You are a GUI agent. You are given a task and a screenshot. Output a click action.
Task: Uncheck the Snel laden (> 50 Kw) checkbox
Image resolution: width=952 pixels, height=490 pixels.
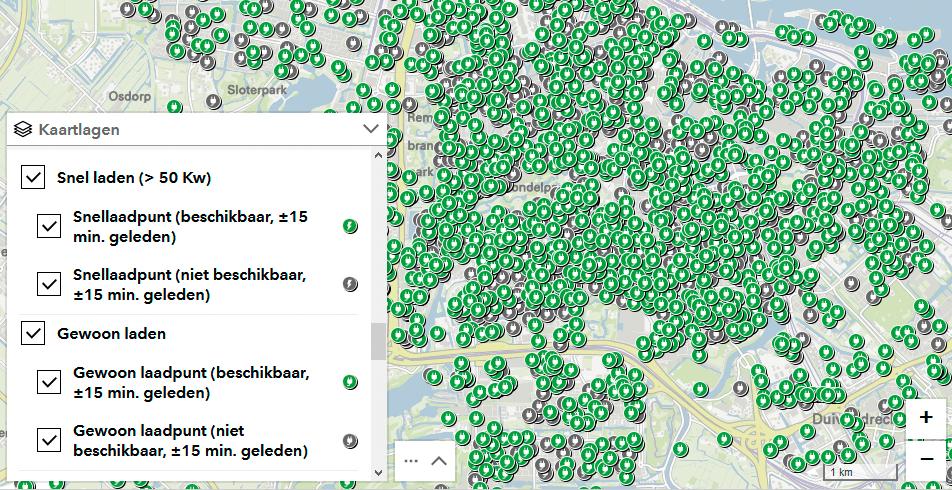33,178
